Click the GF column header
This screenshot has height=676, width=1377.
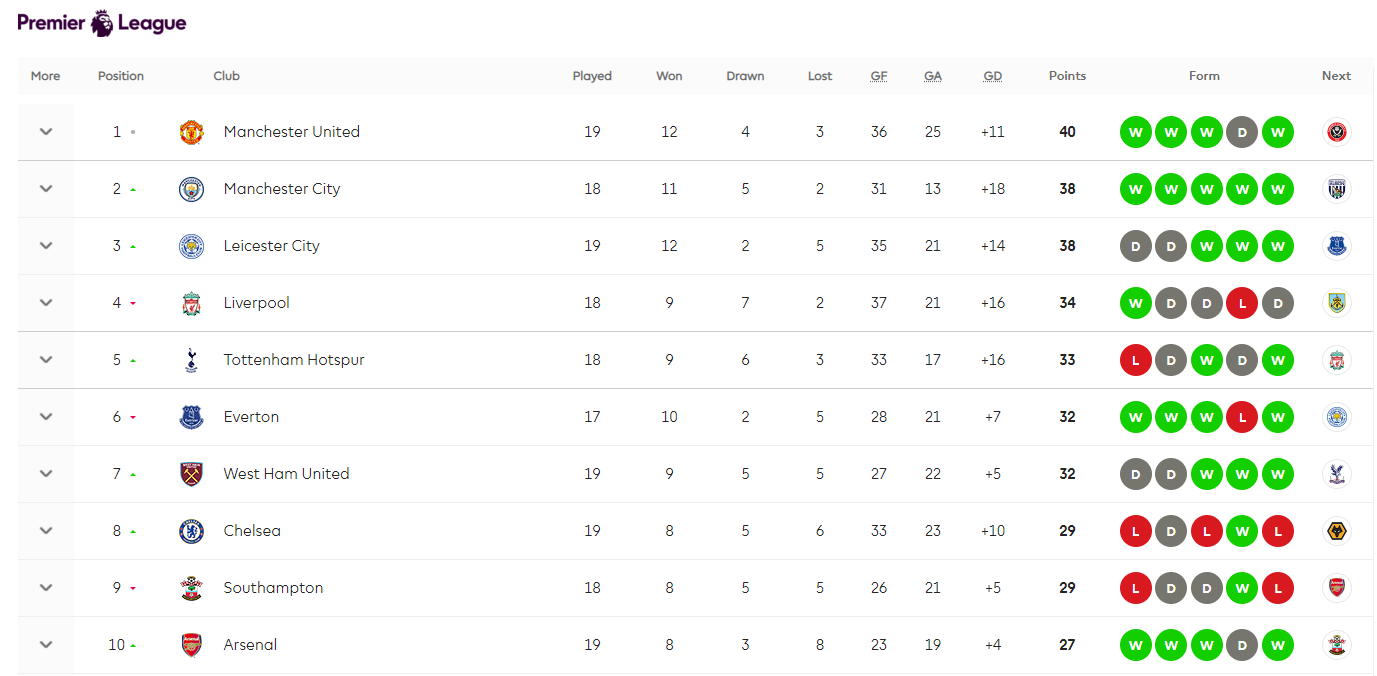point(879,76)
